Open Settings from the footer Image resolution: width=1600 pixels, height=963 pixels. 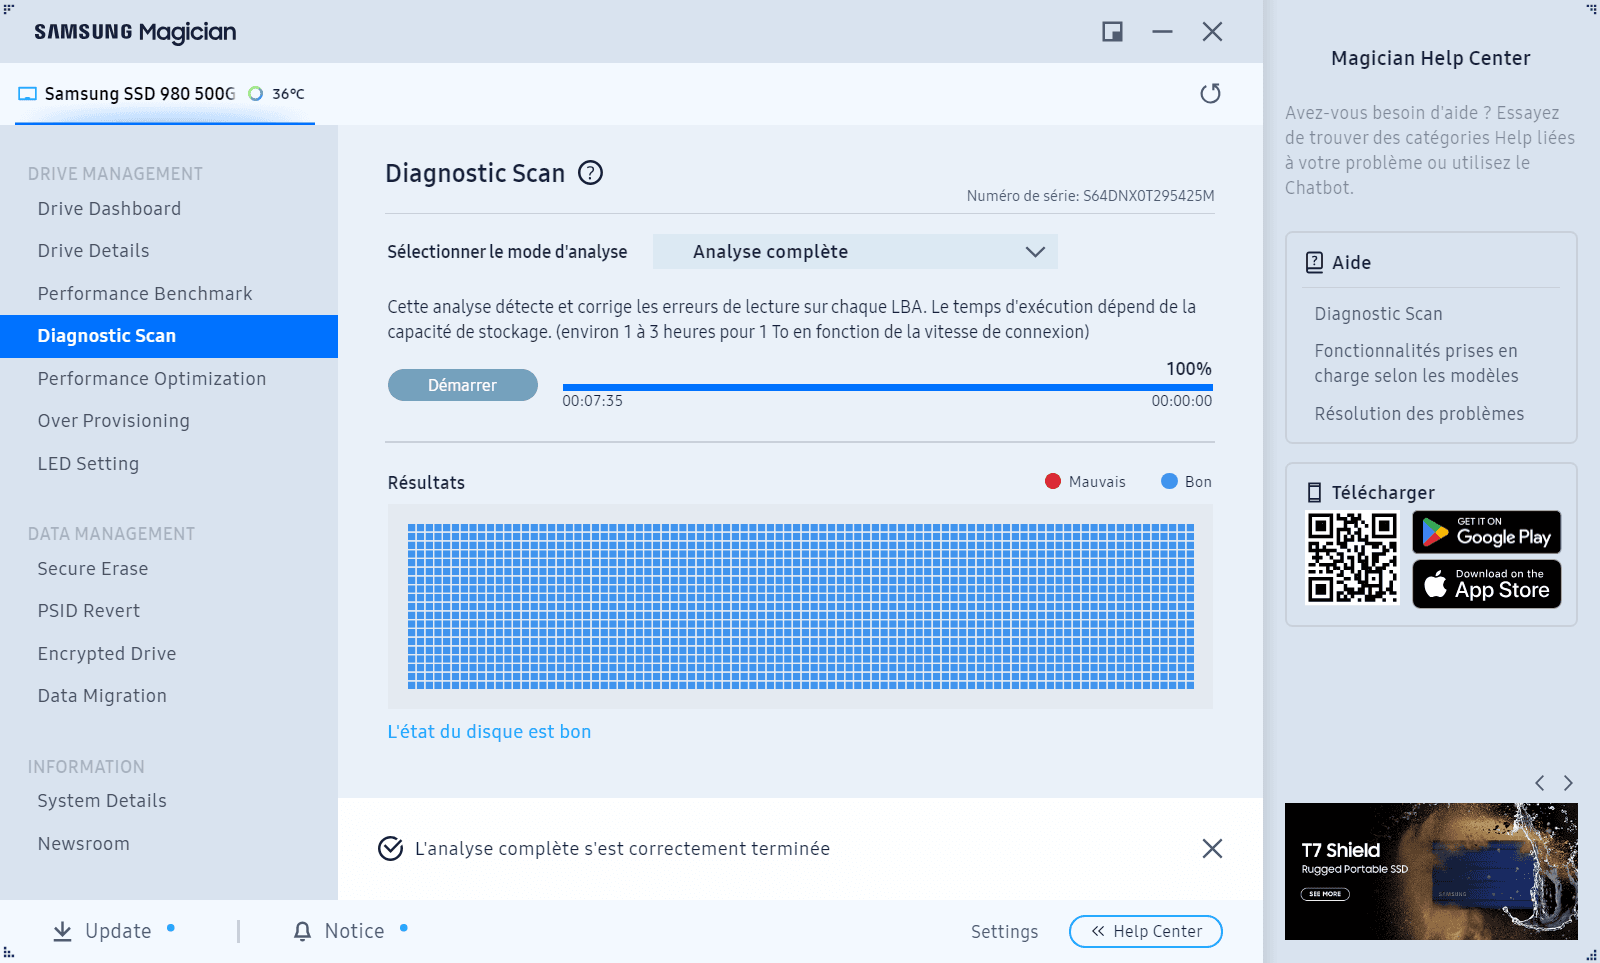(1004, 932)
